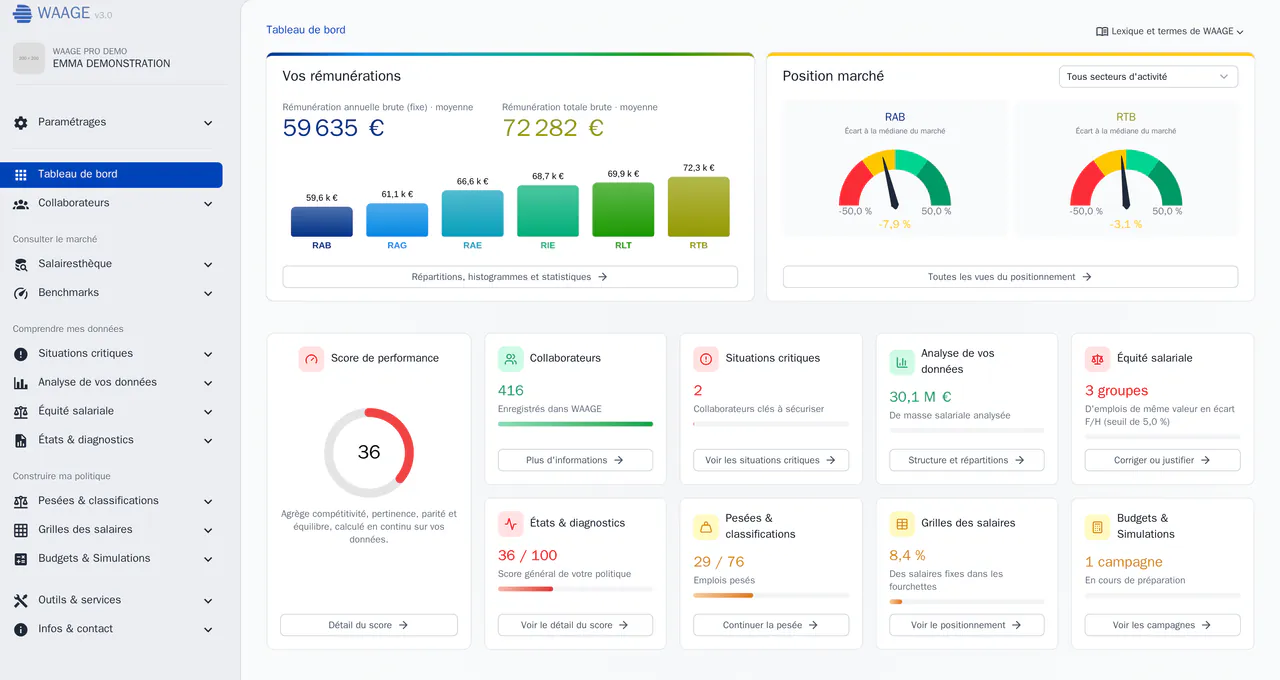This screenshot has width=1280, height=680.
Task: Open Toutes les vues du positionnement
Action: pos(1010,277)
